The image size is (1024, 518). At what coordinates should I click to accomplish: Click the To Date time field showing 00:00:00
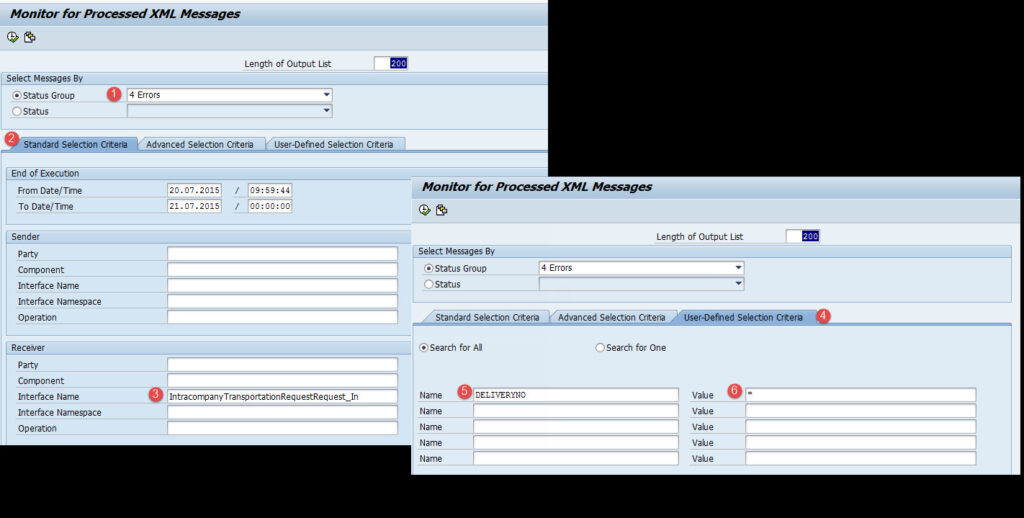pos(269,206)
